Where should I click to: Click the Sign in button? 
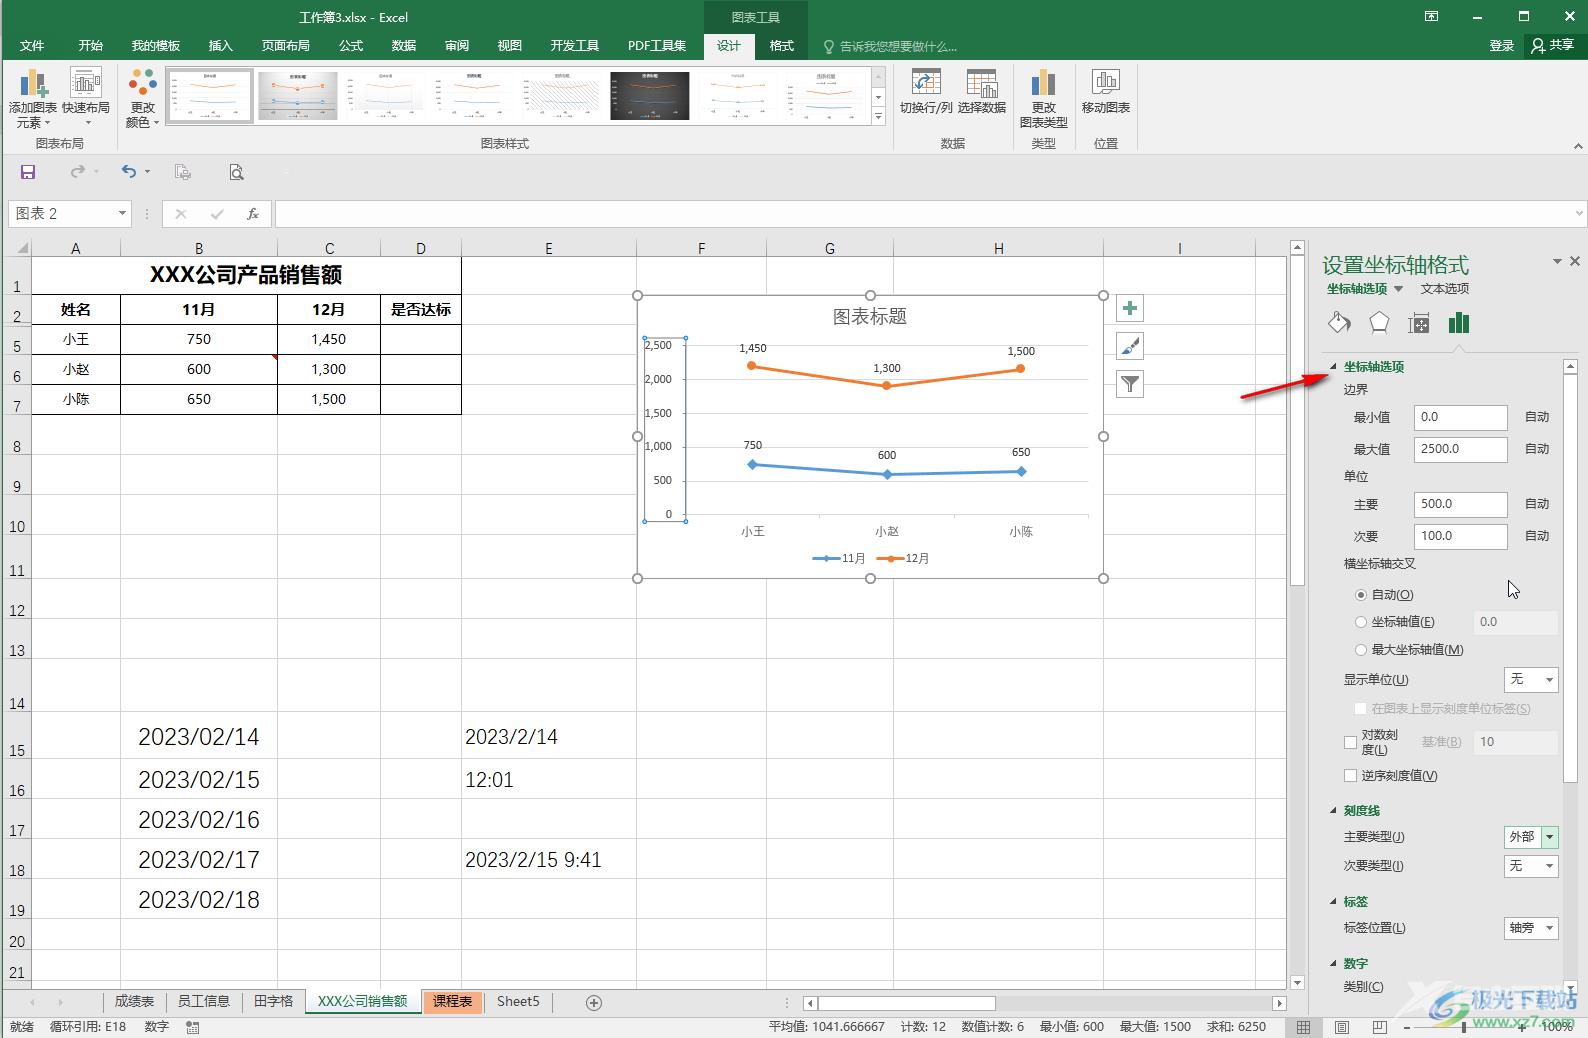pos(1501,45)
